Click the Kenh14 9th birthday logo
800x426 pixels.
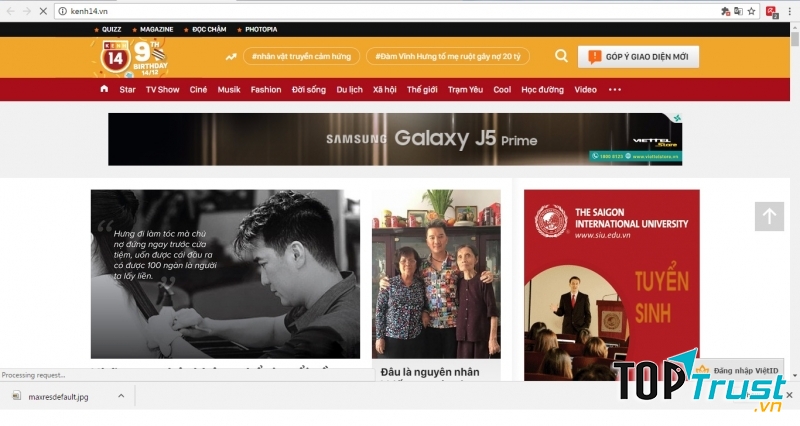click(134, 57)
